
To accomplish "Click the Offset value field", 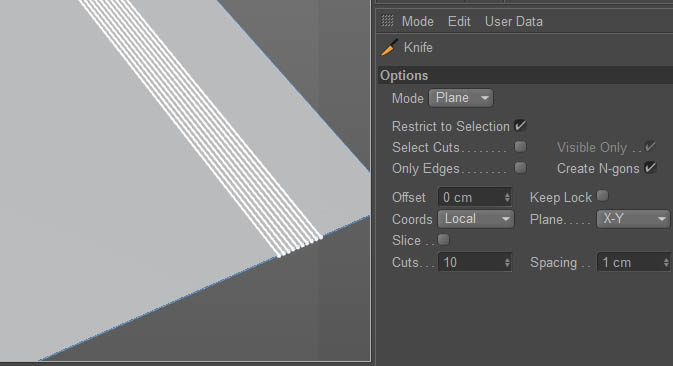I will click(x=475, y=197).
